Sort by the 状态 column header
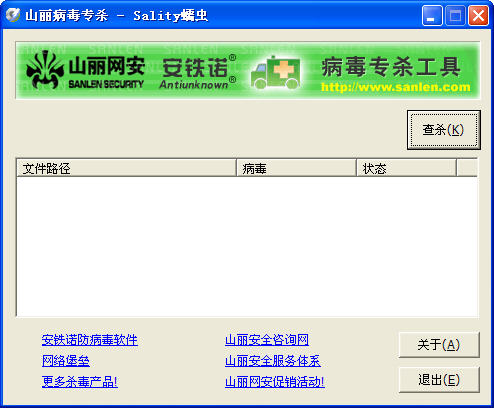The image size is (494, 408). 406,168
